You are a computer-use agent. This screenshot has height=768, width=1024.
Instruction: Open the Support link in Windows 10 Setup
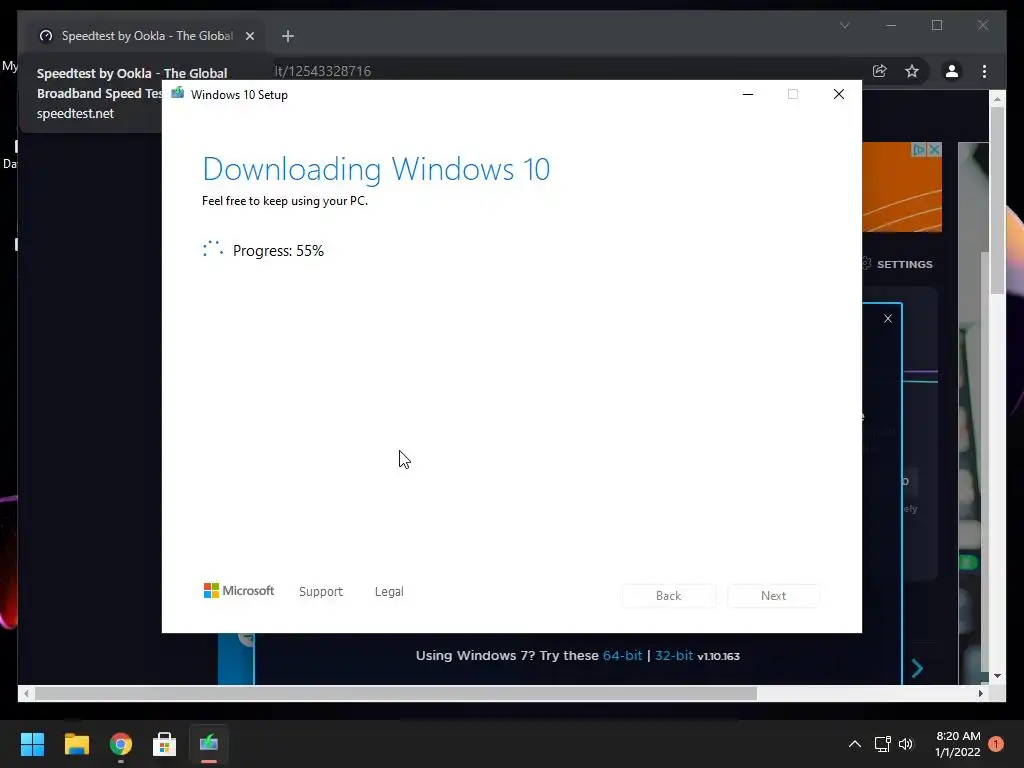pyautogui.click(x=321, y=591)
